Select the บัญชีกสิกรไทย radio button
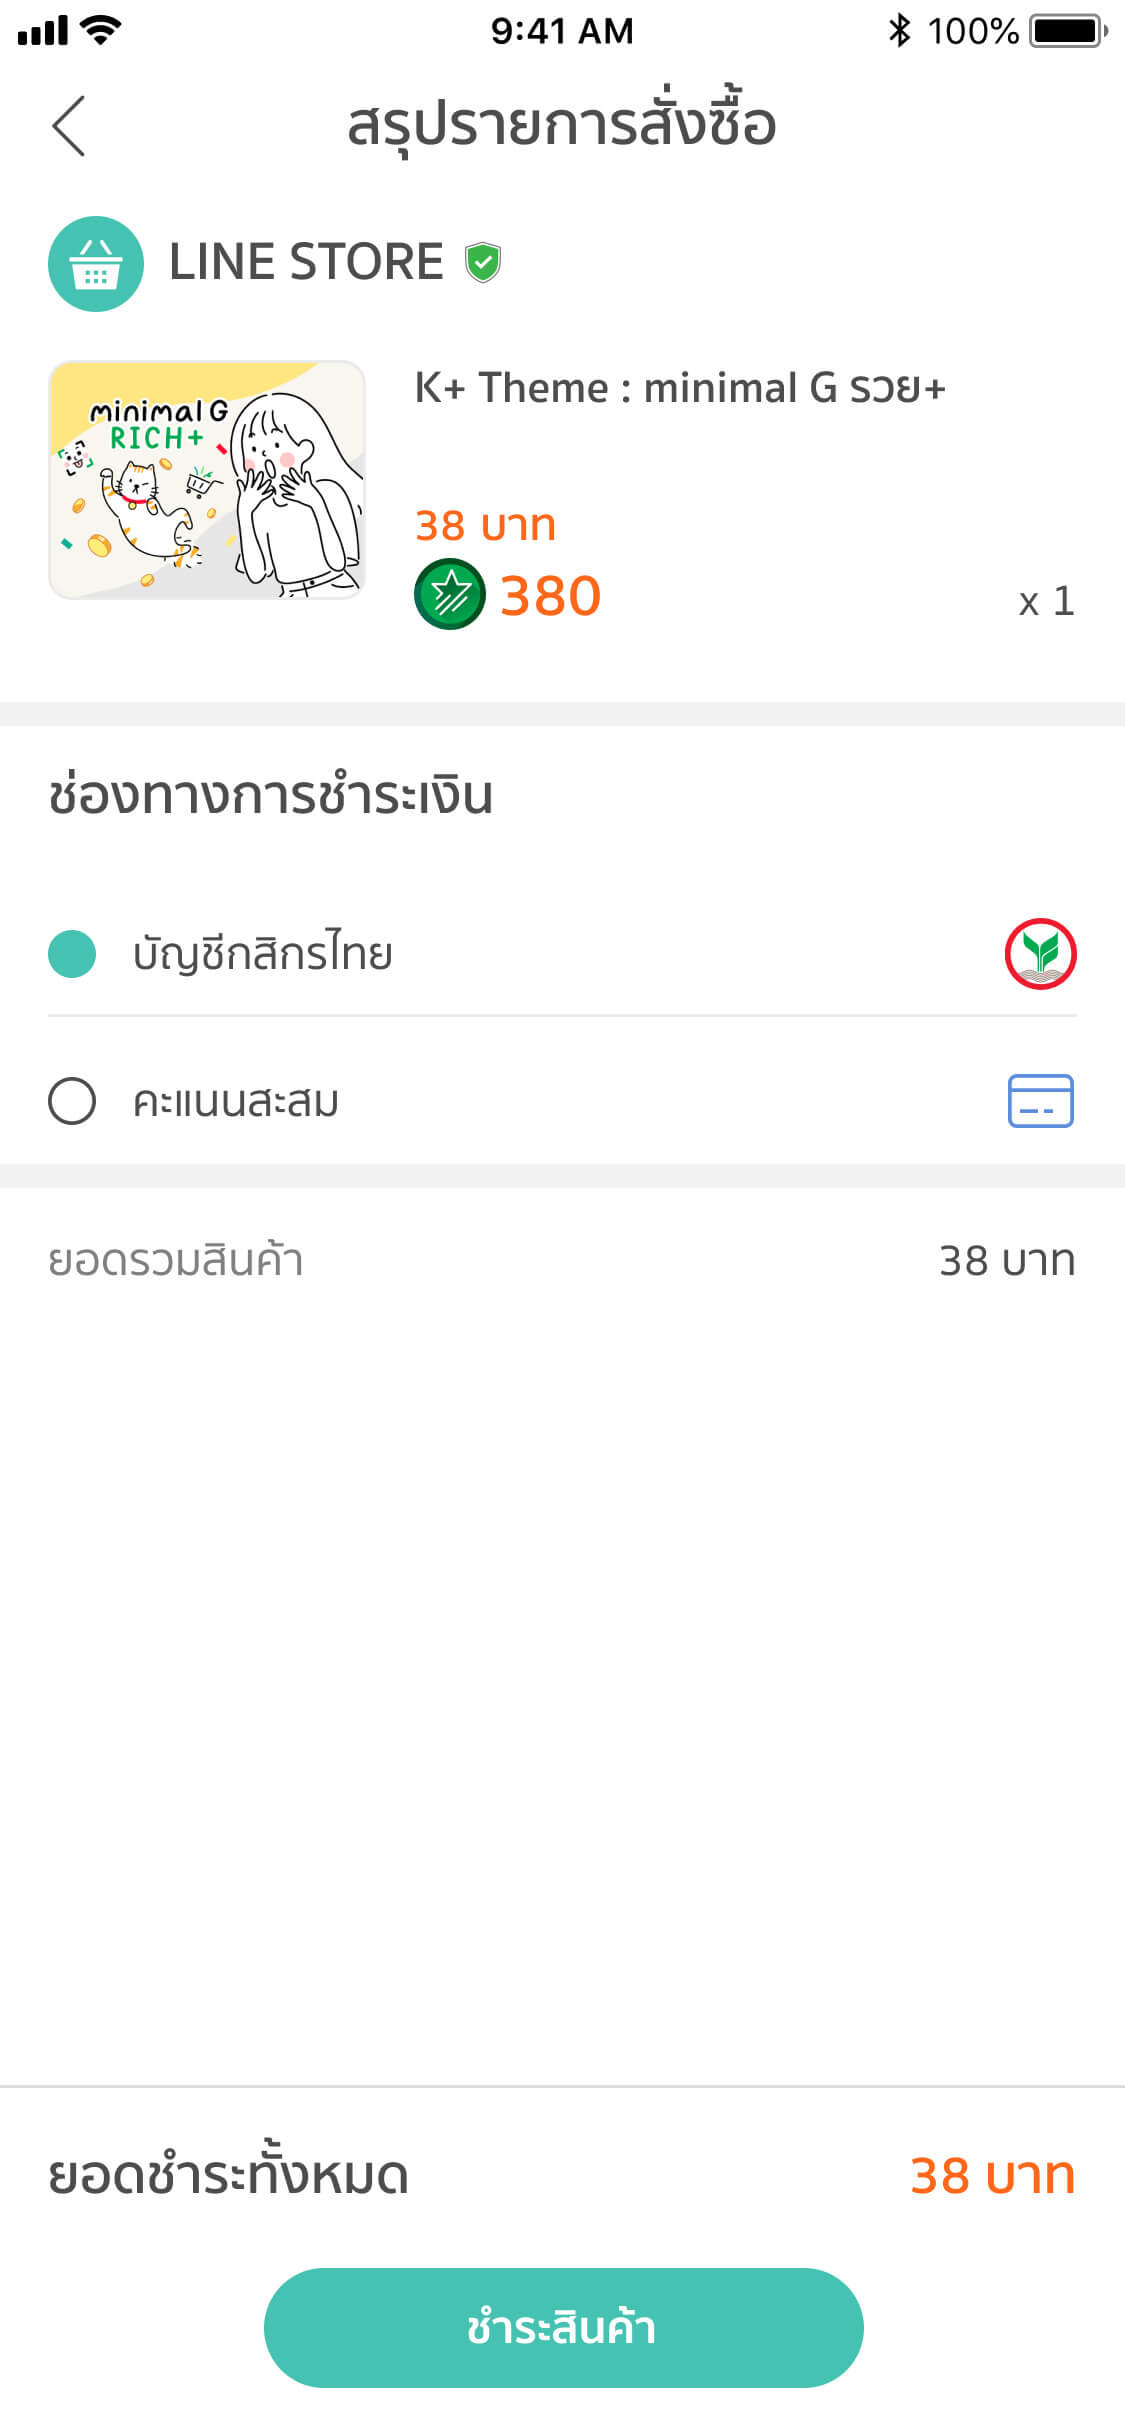The image size is (1125, 2436). pos(72,953)
